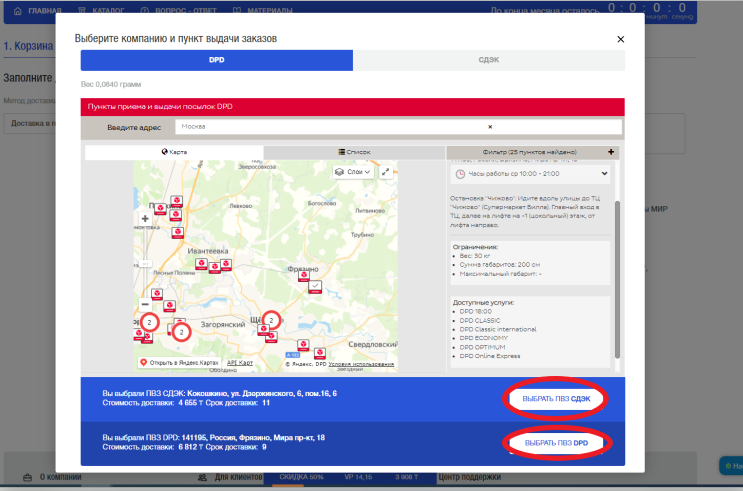Screen dimensions: 743x491
Task: Open map in Яндекс Картах link
Action: pos(180,363)
